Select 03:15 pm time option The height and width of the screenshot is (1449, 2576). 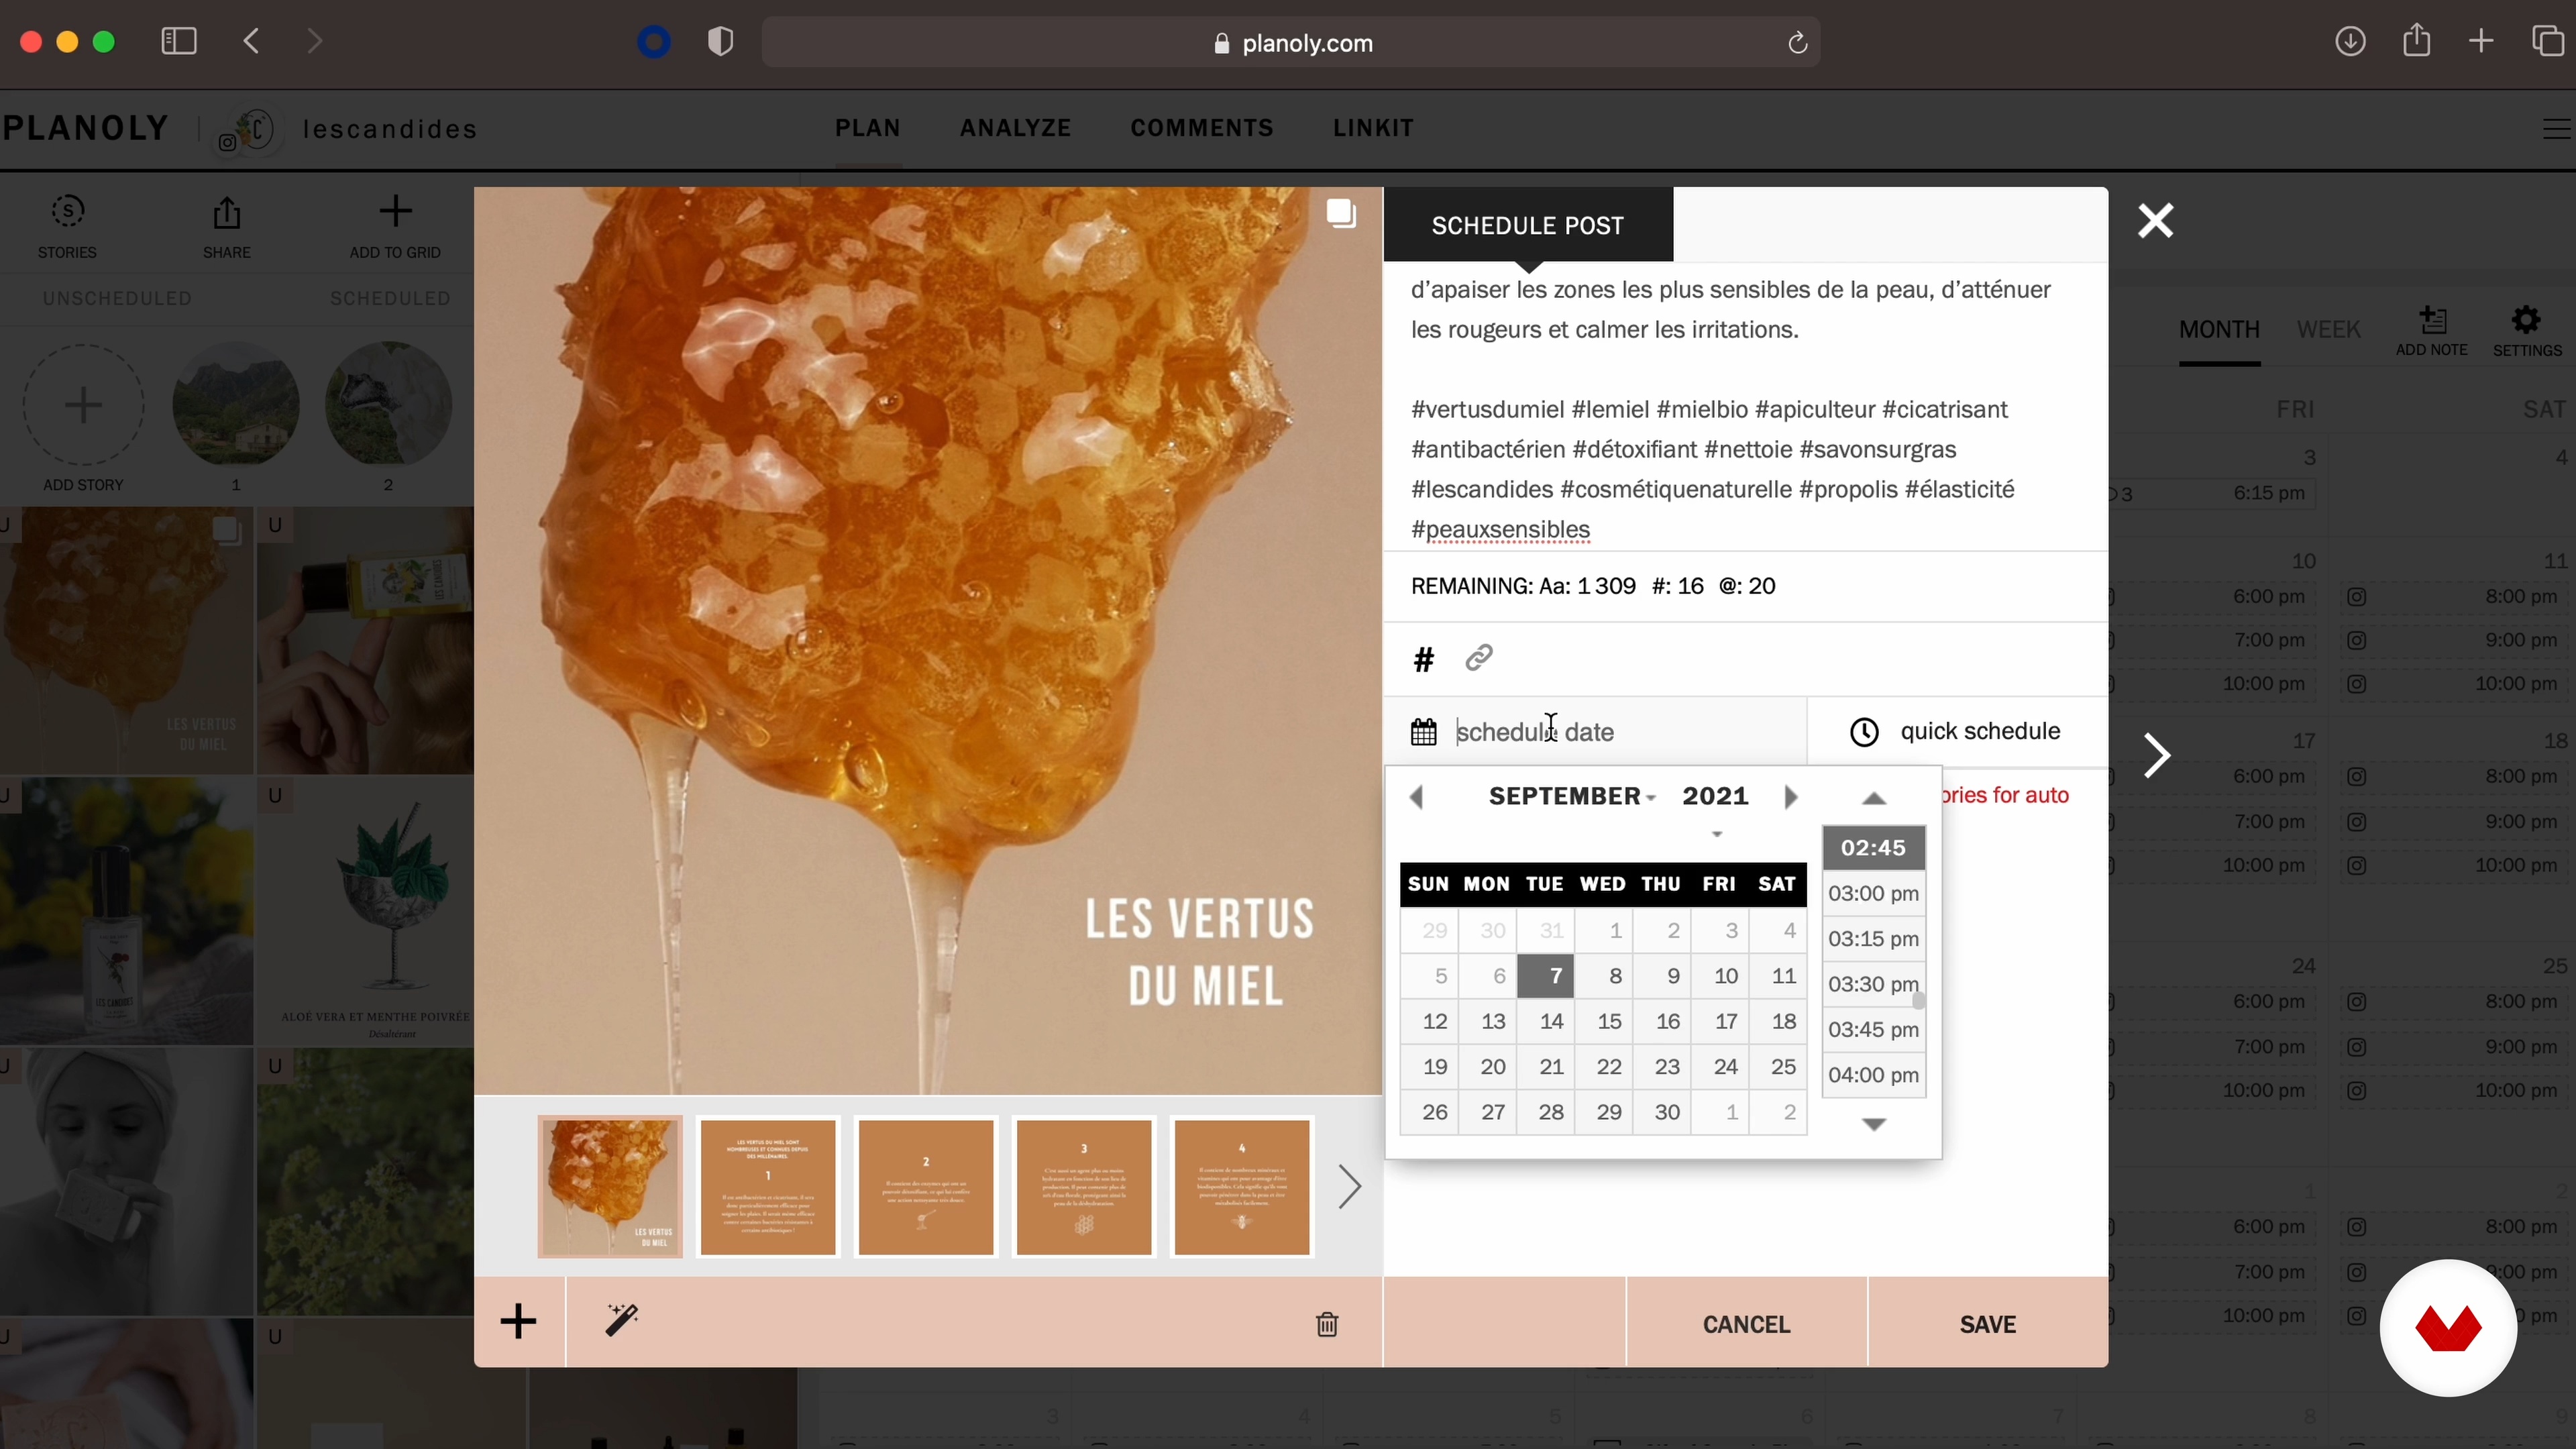point(1874,939)
